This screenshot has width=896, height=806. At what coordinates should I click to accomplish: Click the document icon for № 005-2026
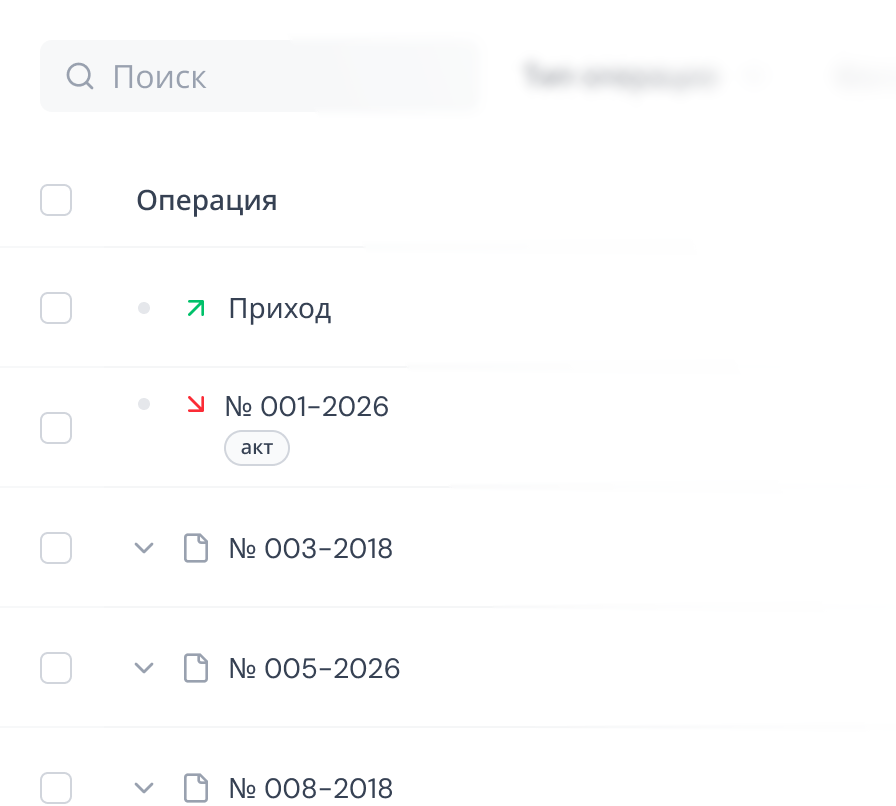tap(196, 668)
